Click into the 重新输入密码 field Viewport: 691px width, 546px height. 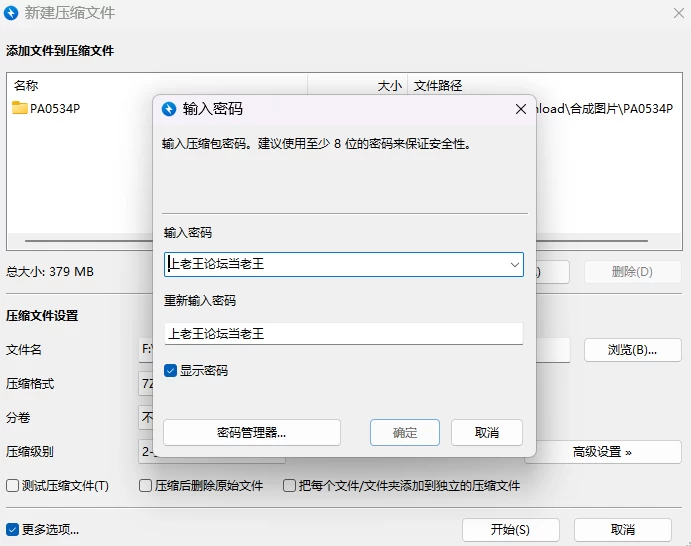click(344, 334)
